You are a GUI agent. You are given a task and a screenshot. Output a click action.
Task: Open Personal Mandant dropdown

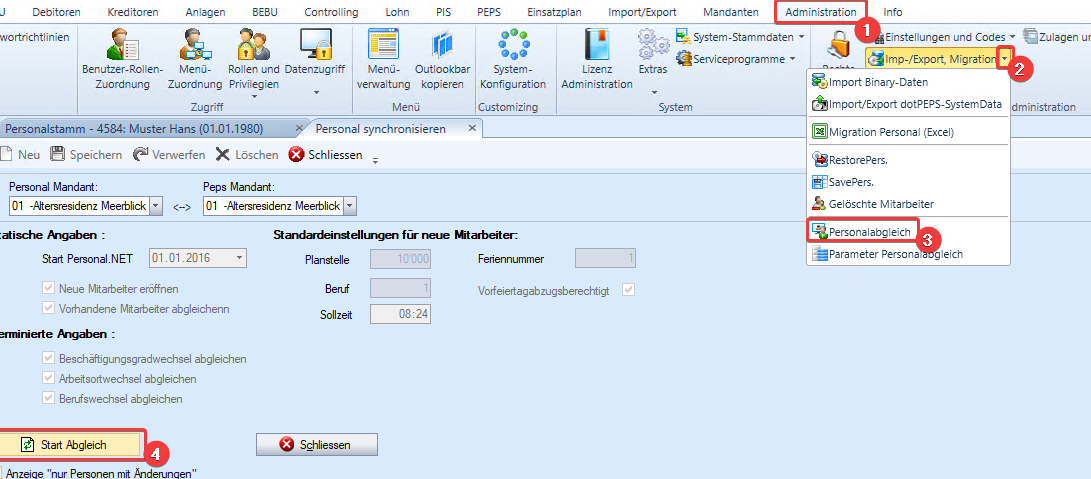coord(156,206)
